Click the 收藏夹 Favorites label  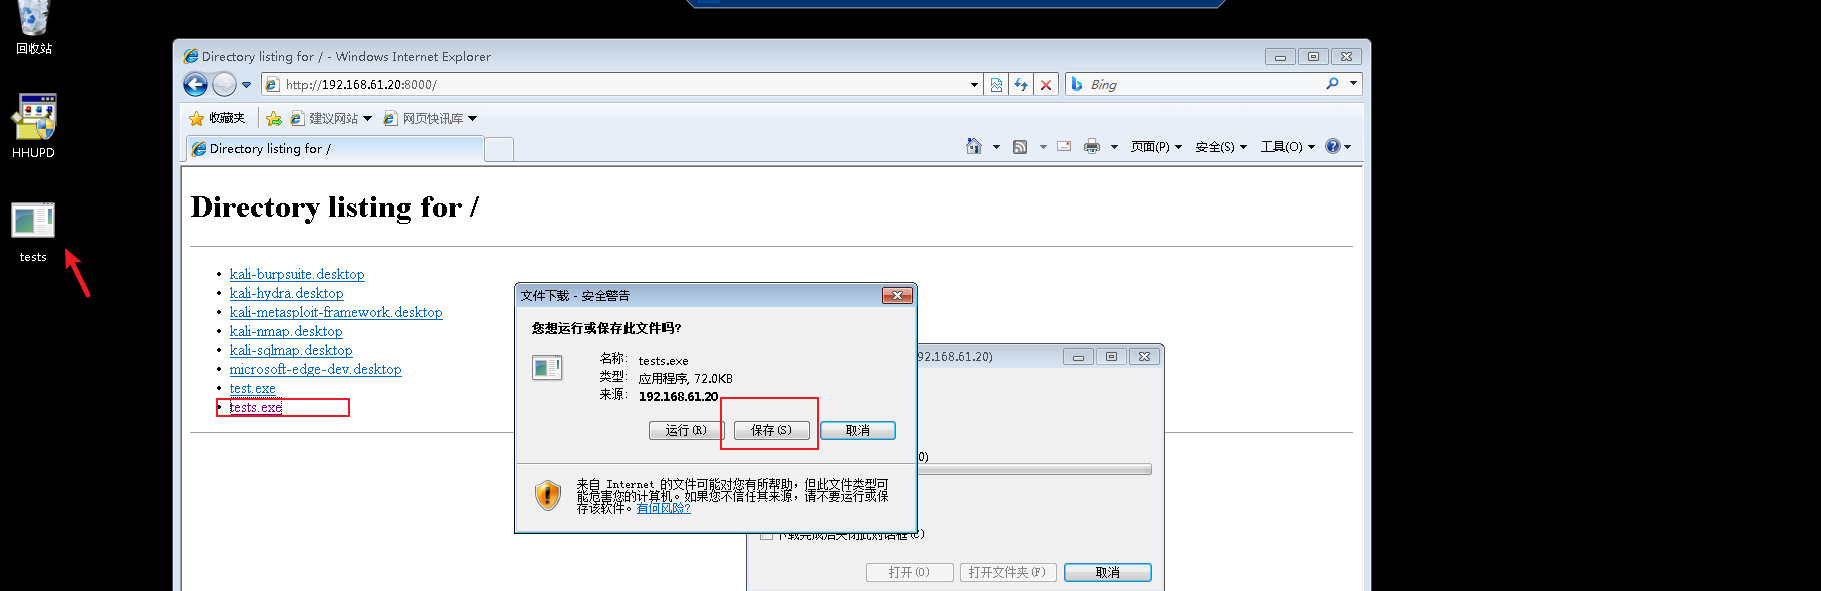click(x=227, y=118)
